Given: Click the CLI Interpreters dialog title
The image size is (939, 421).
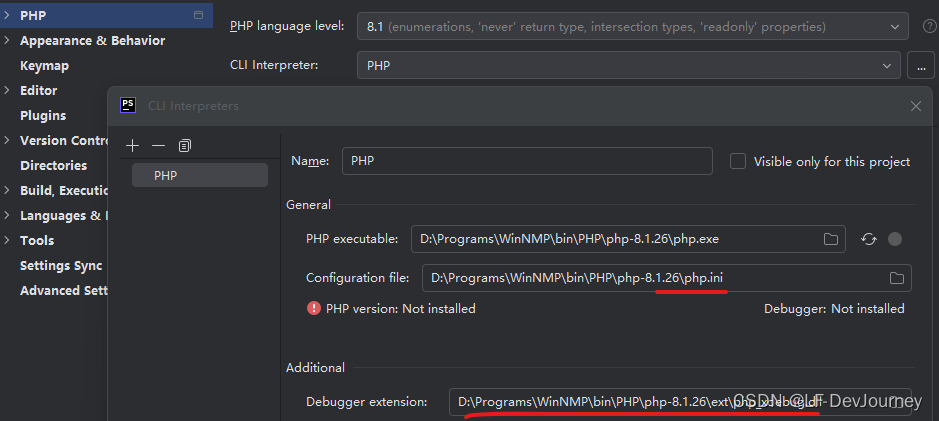Looking at the screenshot, I should [193, 106].
